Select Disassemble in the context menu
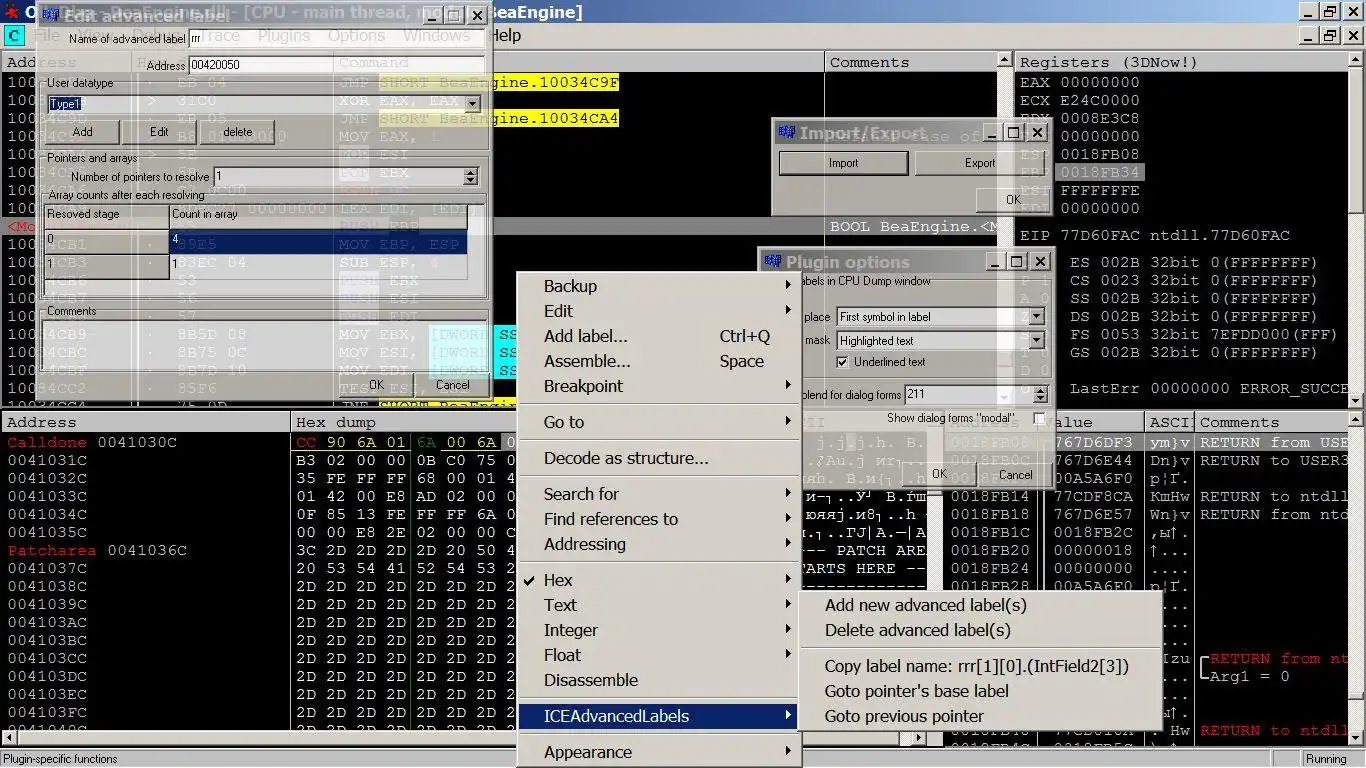The width and height of the screenshot is (1366, 768). point(660,680)
